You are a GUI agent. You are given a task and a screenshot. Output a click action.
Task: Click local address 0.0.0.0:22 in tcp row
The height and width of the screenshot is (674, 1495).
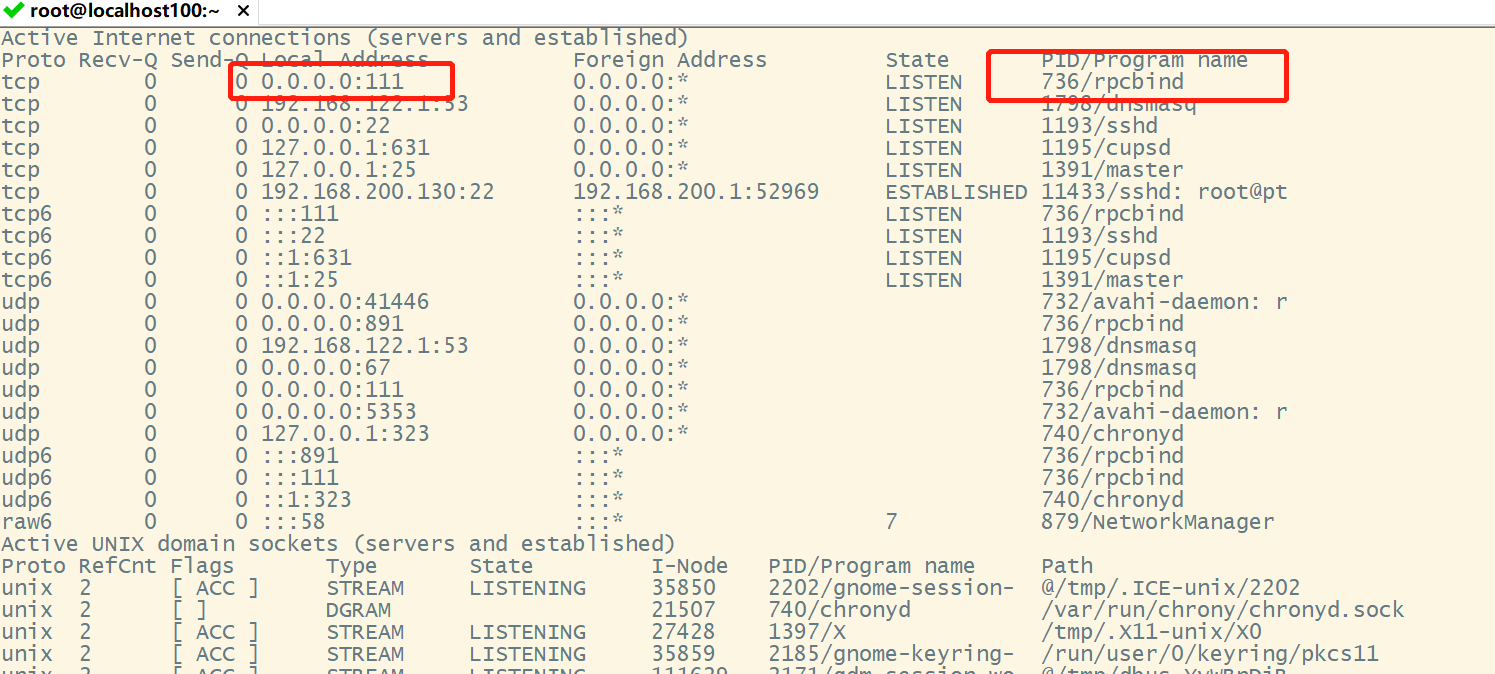(326, 126)
